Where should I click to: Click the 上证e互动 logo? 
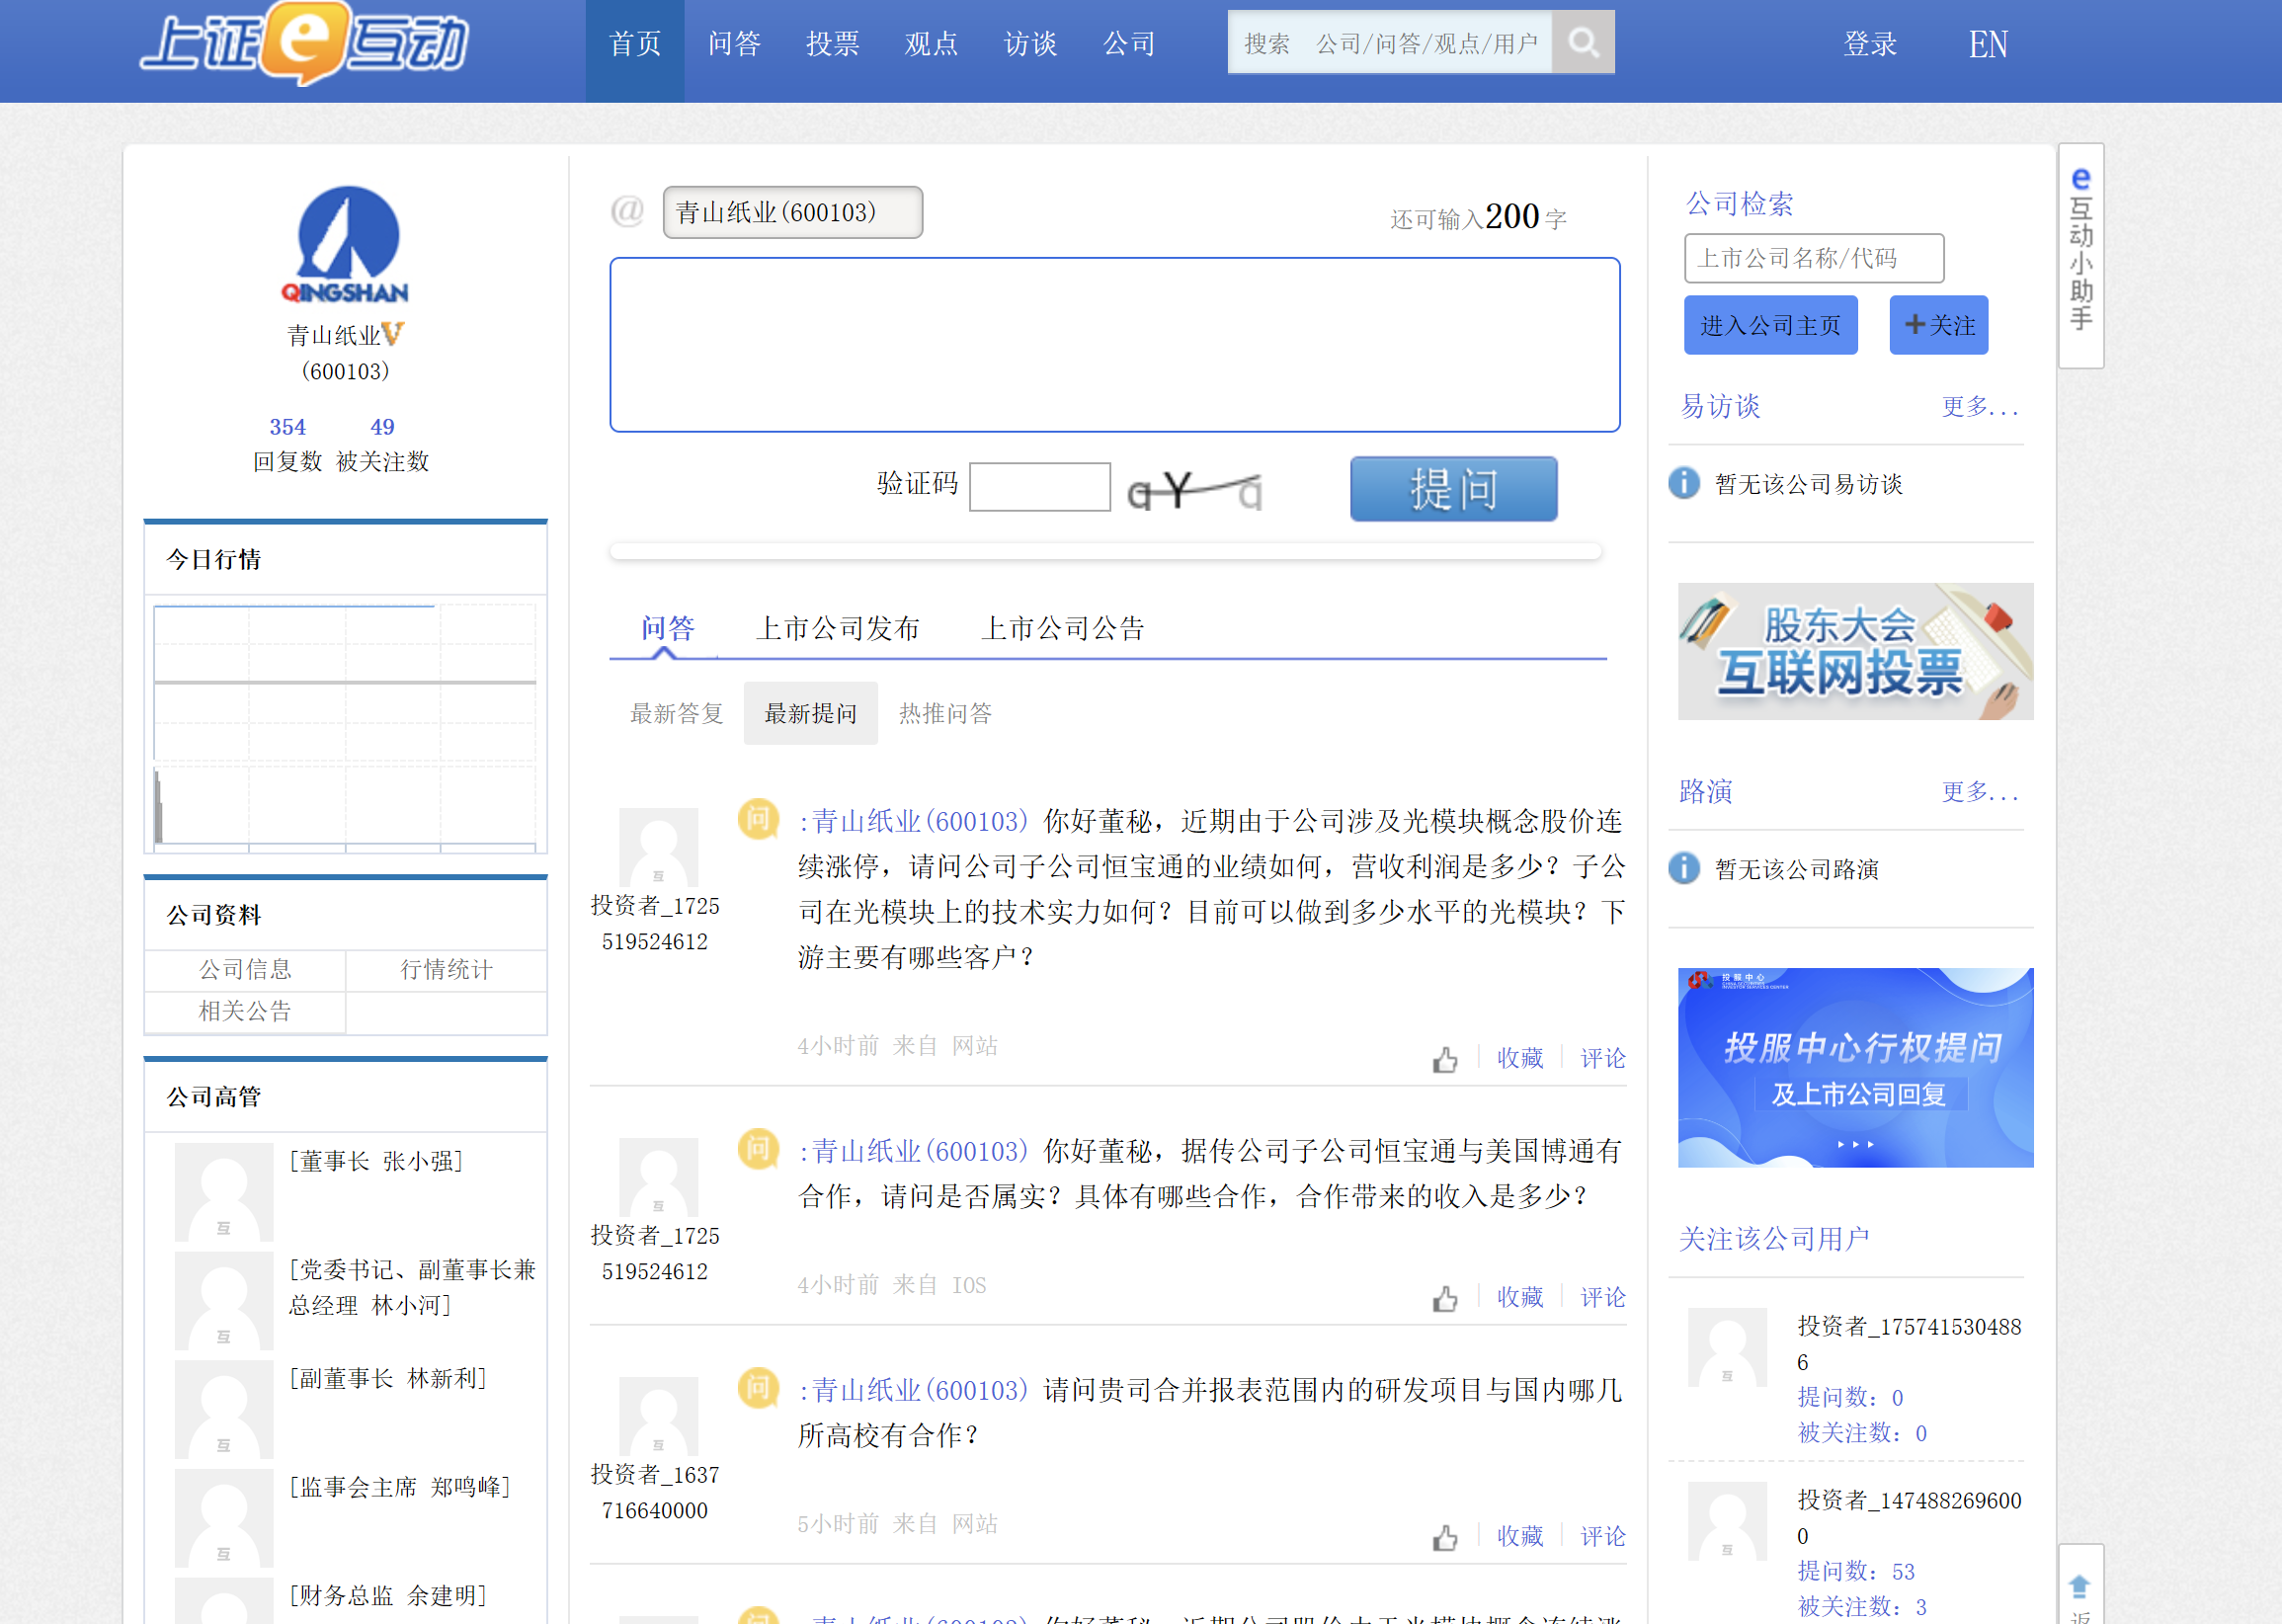304,45
